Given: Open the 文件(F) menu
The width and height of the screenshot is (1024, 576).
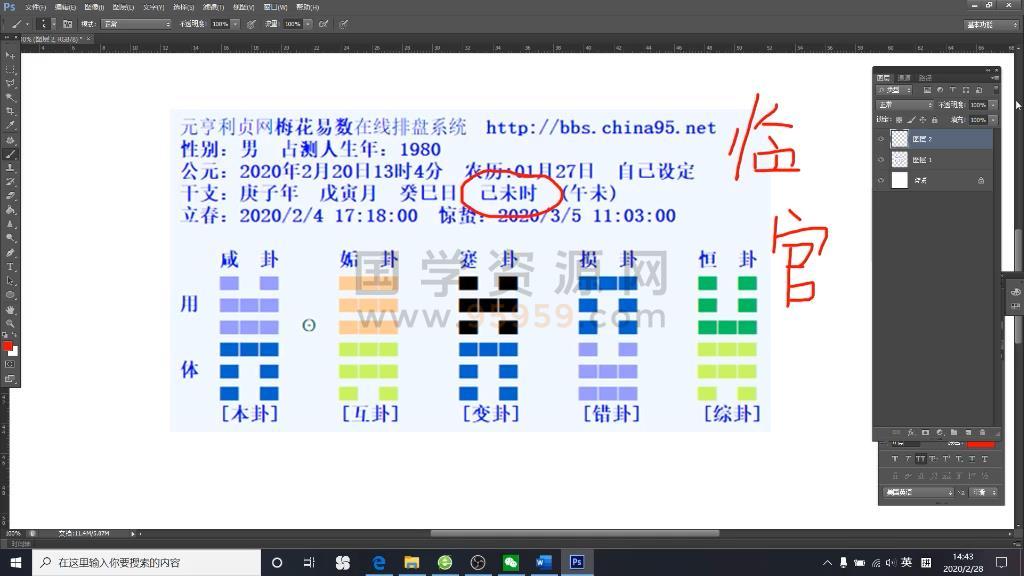Looking at the screenshot, I should pos(35,7).
